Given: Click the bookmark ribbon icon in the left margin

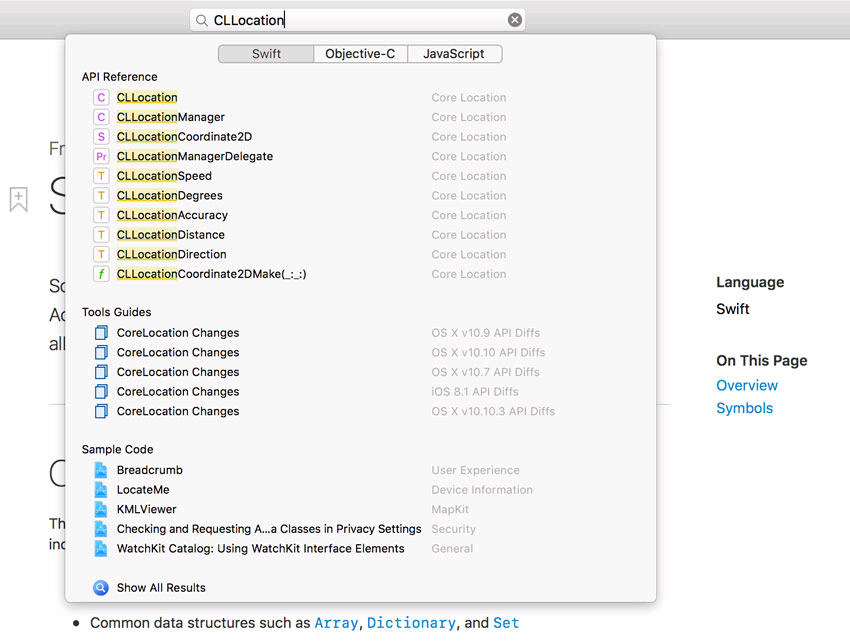Looking at the screenshot, I should [18, 199].
